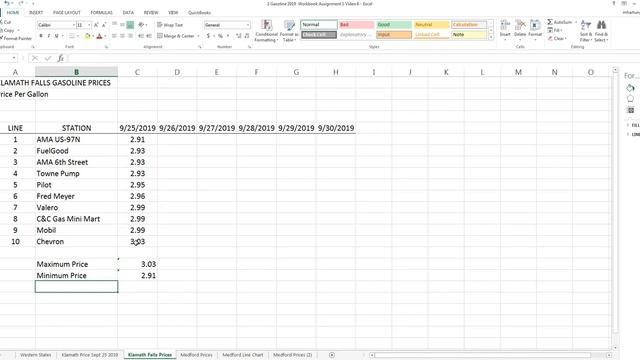Open the DATA ribbon tab
Viewport: 640px width, 360px height.
[128, 13]
